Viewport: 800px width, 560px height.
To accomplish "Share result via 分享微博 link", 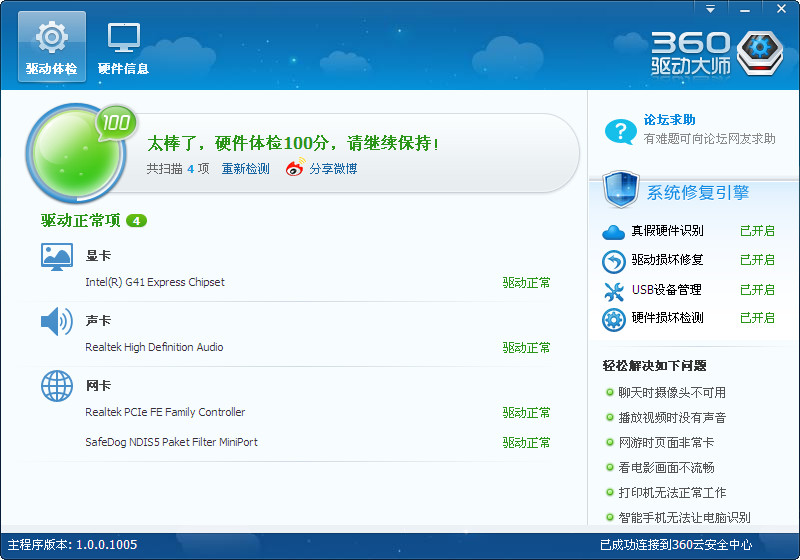I will click(x=333, y=169).
